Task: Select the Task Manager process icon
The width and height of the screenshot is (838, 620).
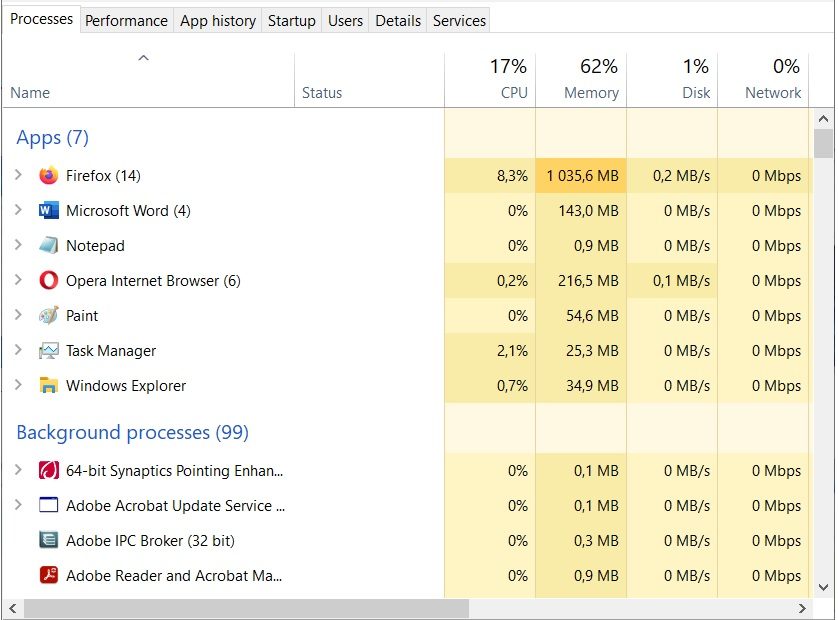Action: click(48, 351)
